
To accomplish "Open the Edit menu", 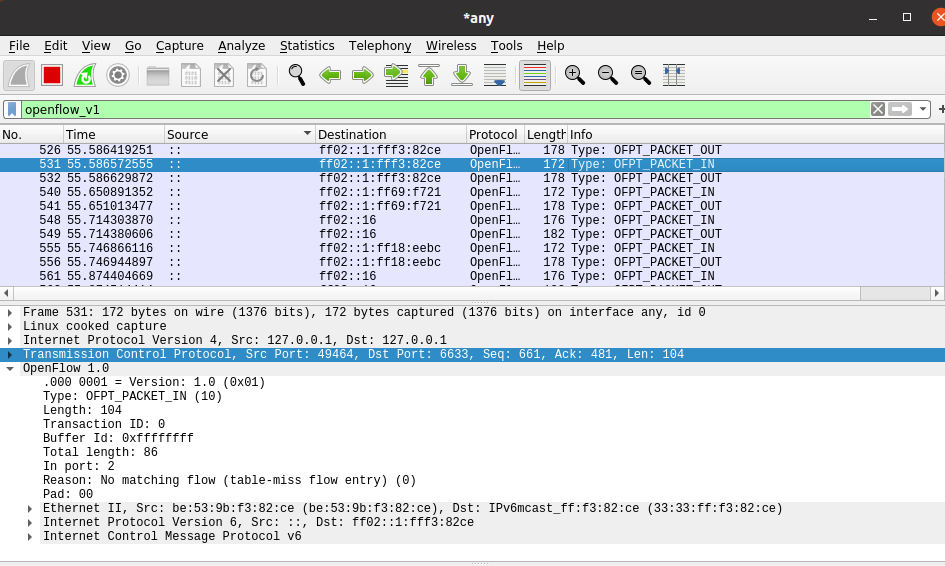I will (x=55, y=46).
